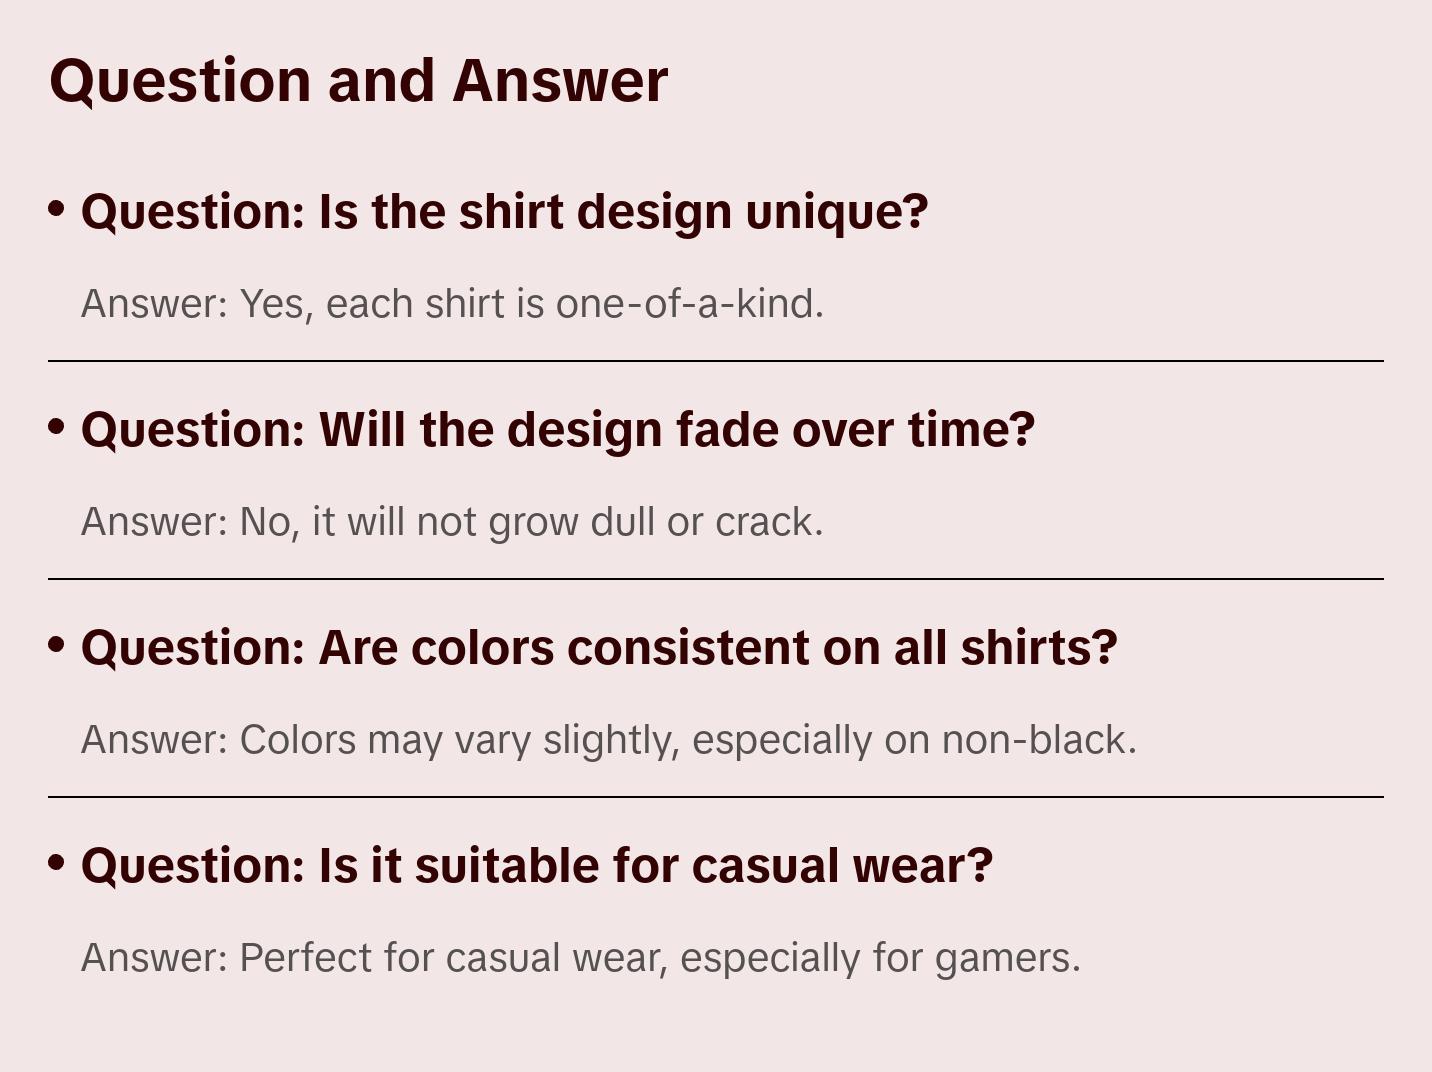Click the bullet beside shirt design unique question
Image resolution: width=1432 pixels, height=1072 pixels.
tap(57, 209)
